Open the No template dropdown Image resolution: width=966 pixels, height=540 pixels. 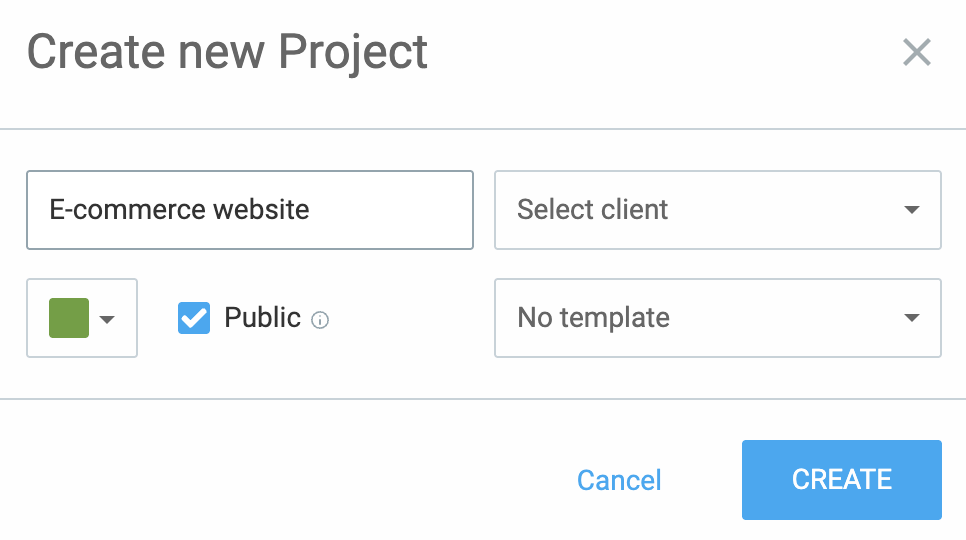pyautogui.click(x=717, y=318)
